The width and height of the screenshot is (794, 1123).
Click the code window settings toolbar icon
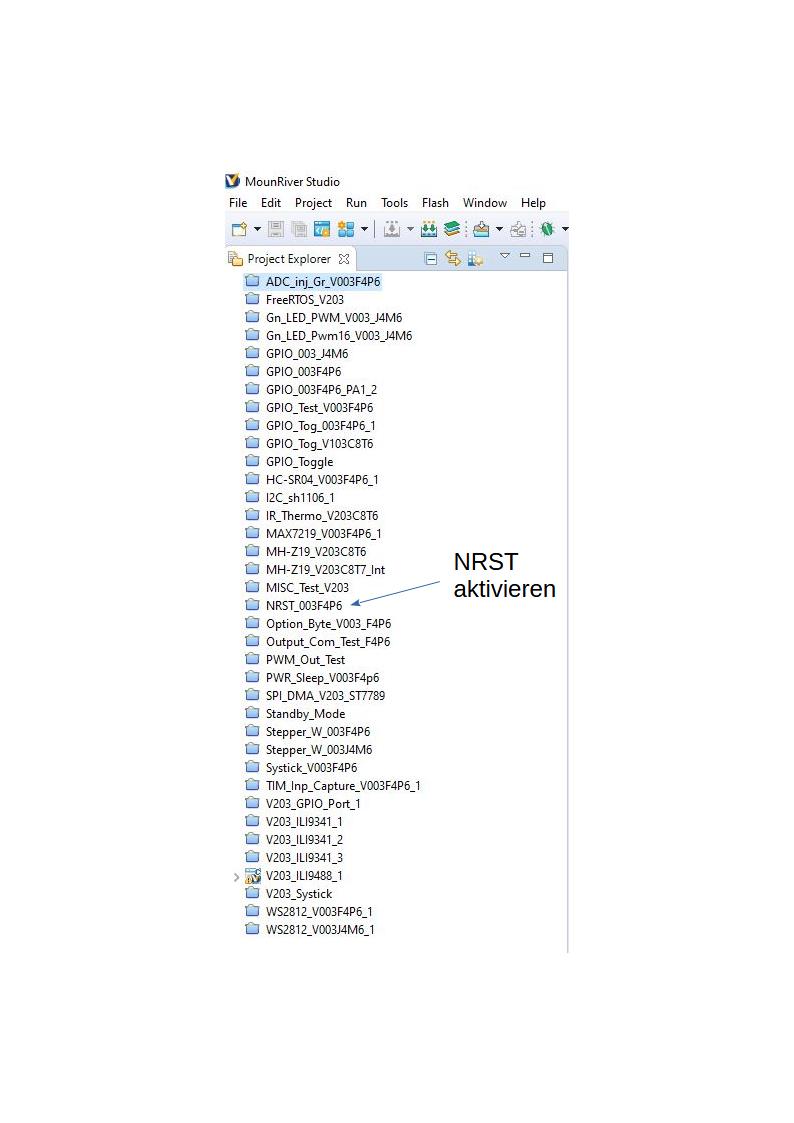pos(322,229)
